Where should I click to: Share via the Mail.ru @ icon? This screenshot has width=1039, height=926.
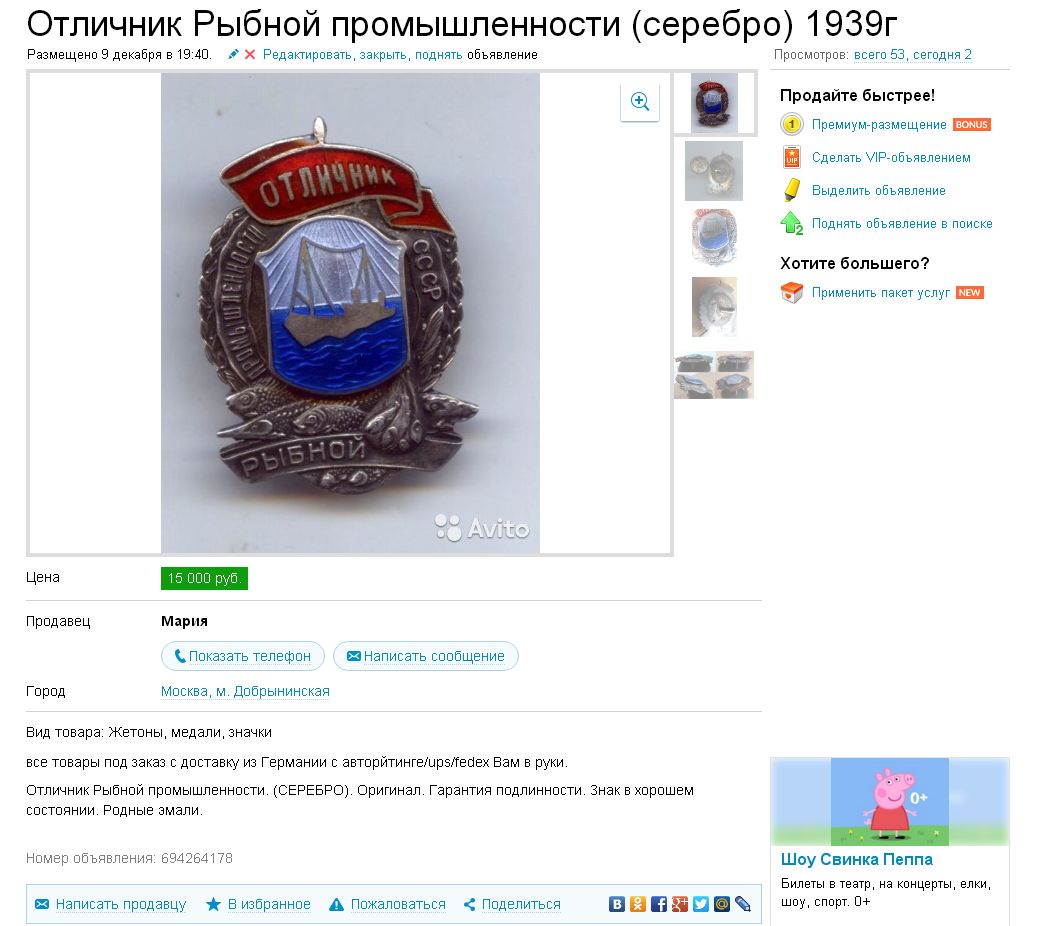(x=722, y=904)
